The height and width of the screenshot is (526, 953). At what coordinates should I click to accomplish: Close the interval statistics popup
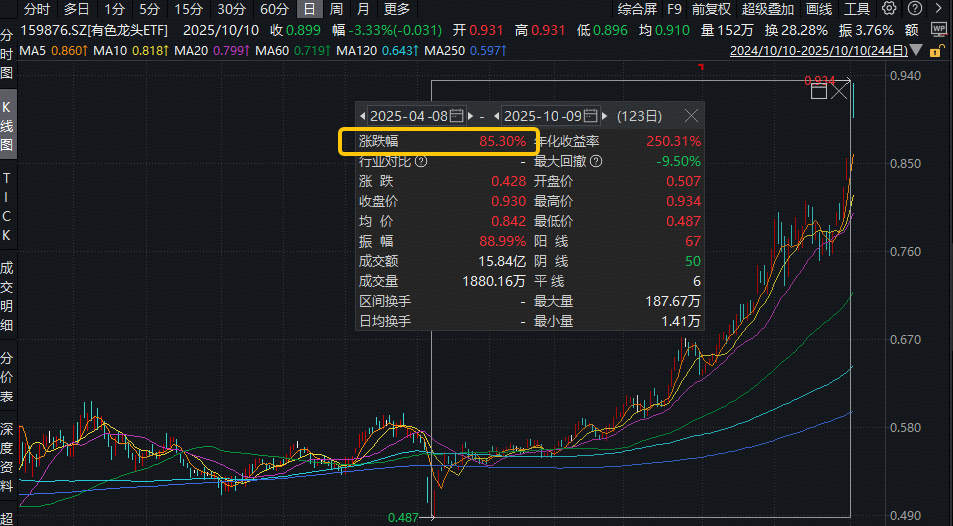(691, 116)
